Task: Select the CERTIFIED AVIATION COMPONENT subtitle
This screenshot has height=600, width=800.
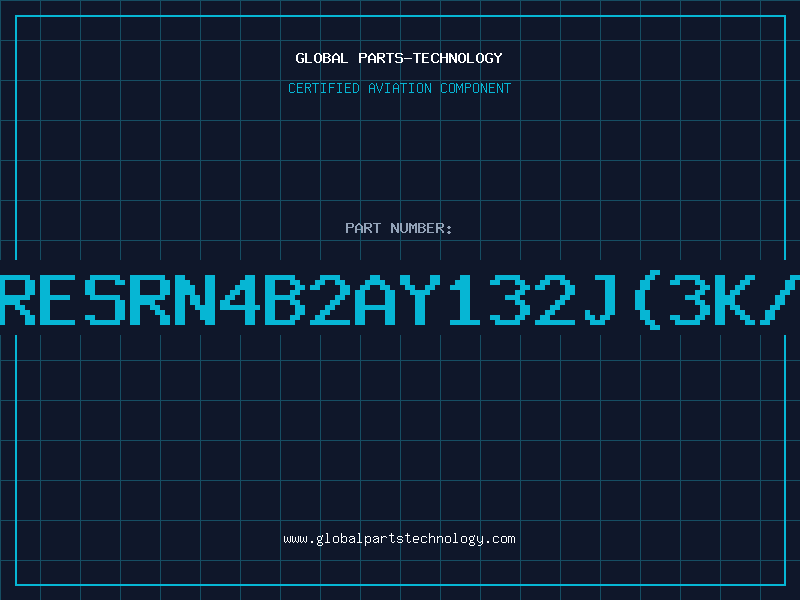Action: 399,88
